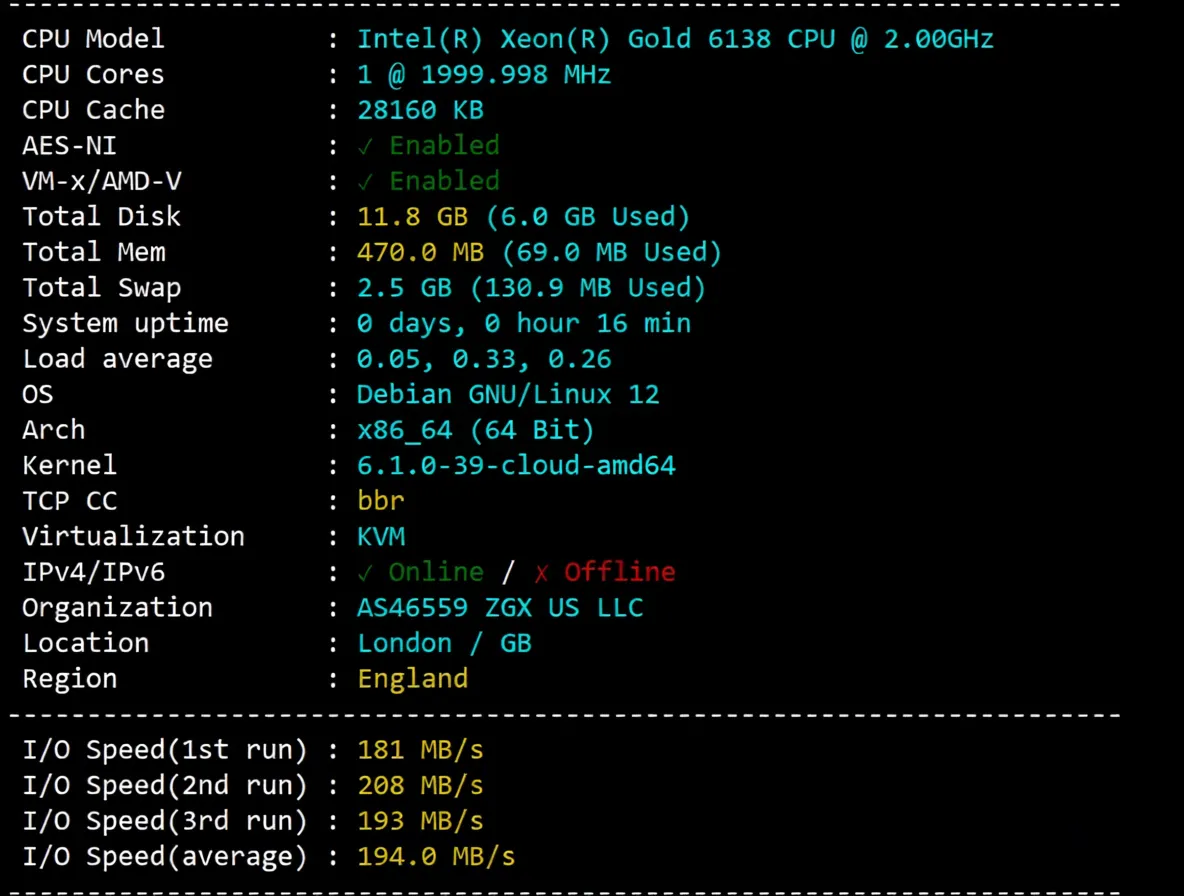Click the kernel version 6.1.0-39-cloud-amd64
Screen dimensions: 1184x896
516,465
